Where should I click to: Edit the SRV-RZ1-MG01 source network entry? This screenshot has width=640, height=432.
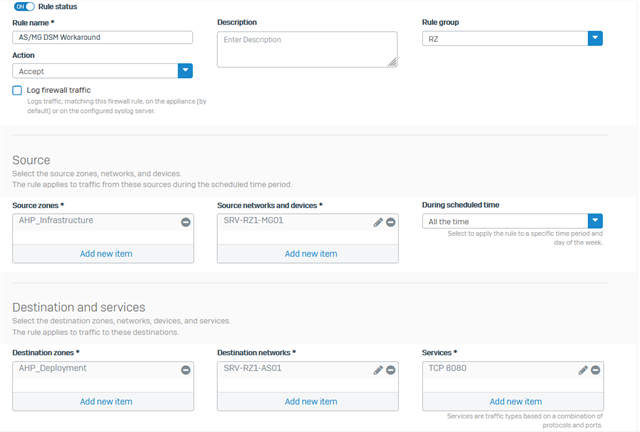tap(378, 222)
